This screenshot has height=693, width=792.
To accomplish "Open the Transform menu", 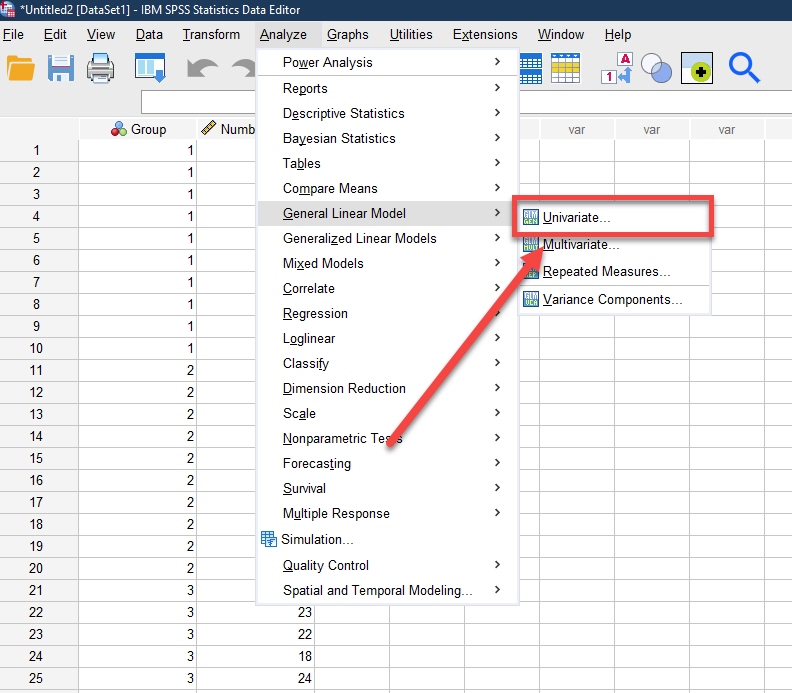I will coord(211,34).
